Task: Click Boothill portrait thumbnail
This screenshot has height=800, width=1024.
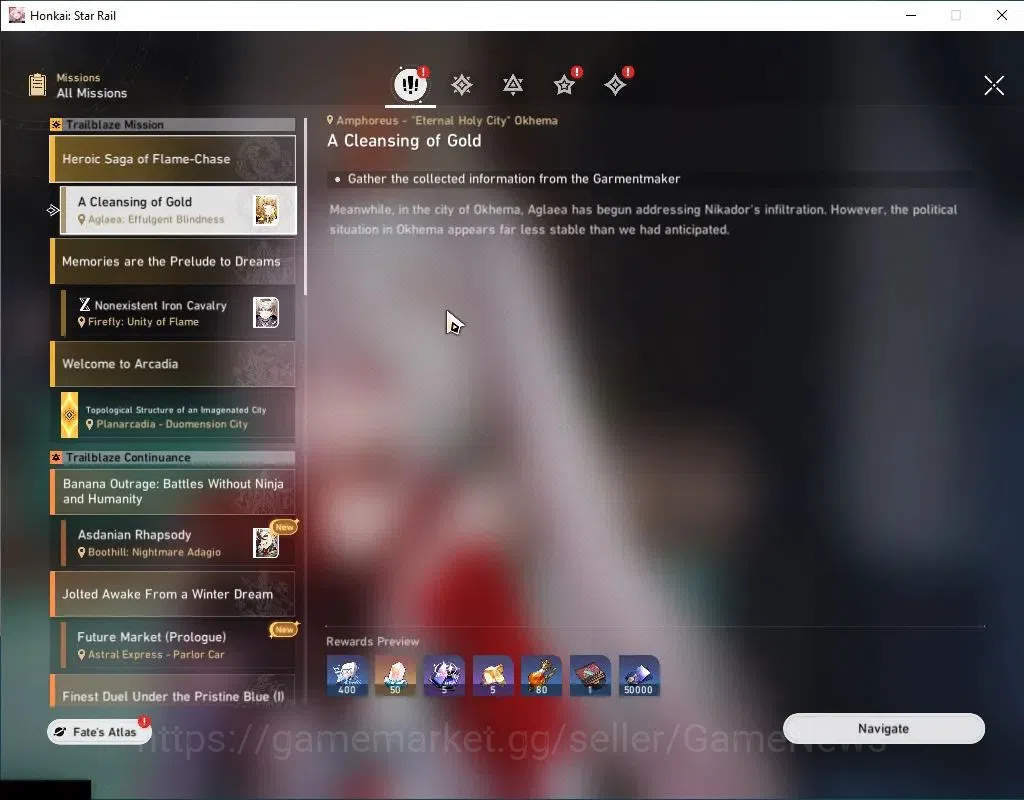Action: tap(266, 543)
